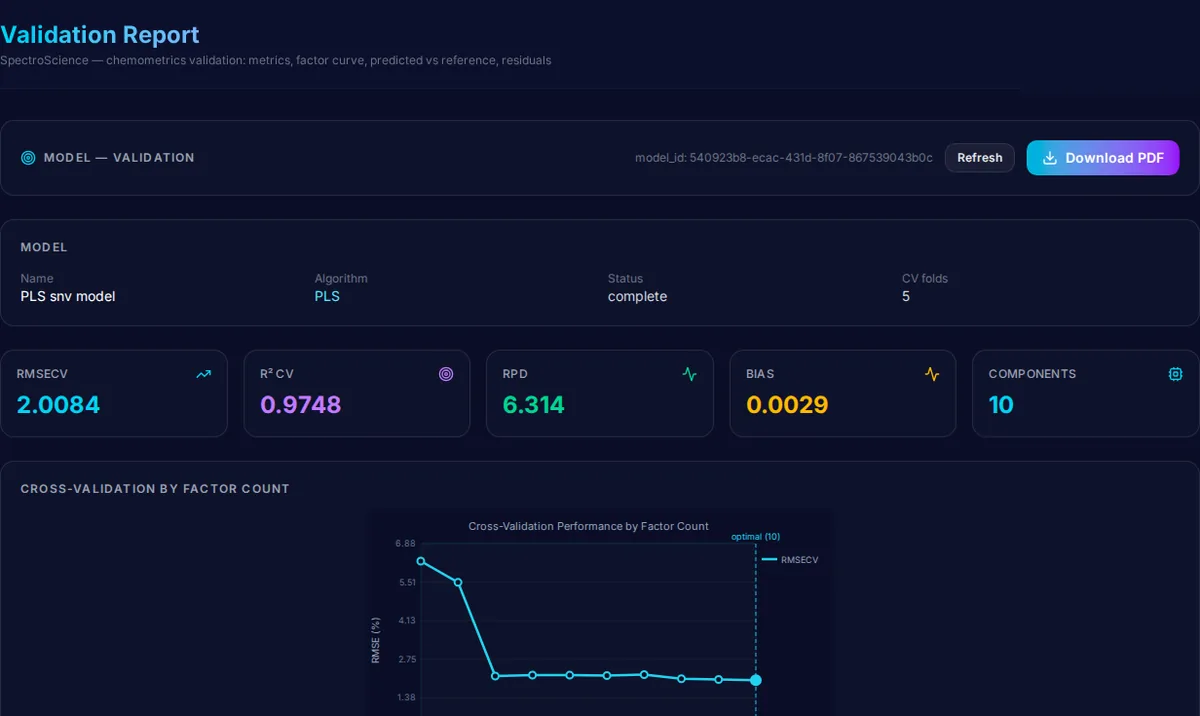Click the orange pulse icon on BIAS card
The width and height of the screenshot is (1200, 716).
[x=932, y=374]
